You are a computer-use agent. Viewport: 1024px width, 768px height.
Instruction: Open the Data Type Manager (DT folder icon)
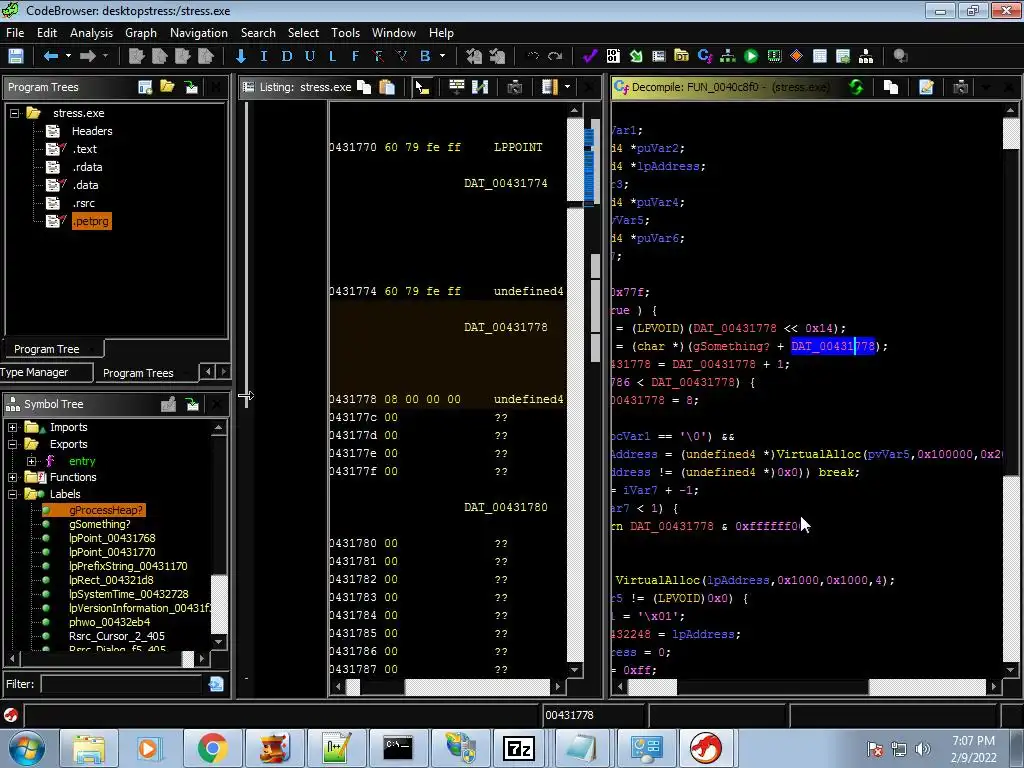tap(681, 56)
